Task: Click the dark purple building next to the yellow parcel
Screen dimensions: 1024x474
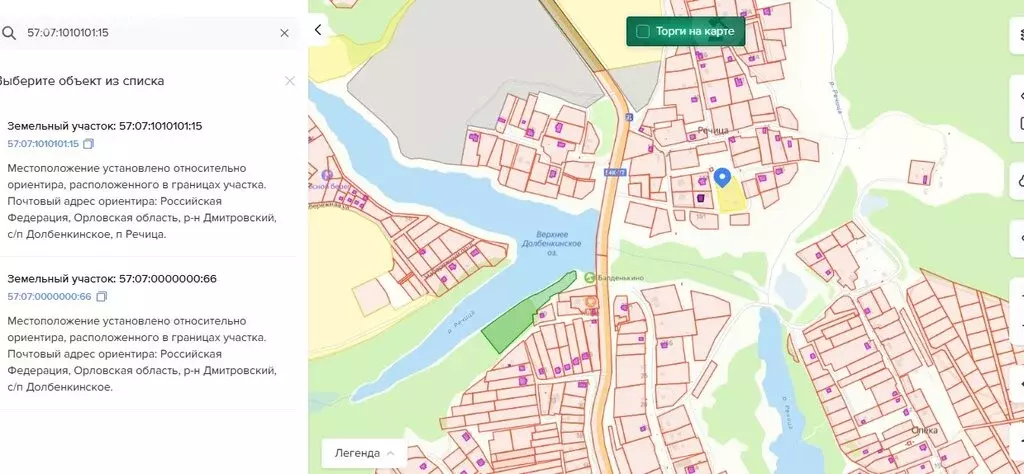Action: coord(701,198)
